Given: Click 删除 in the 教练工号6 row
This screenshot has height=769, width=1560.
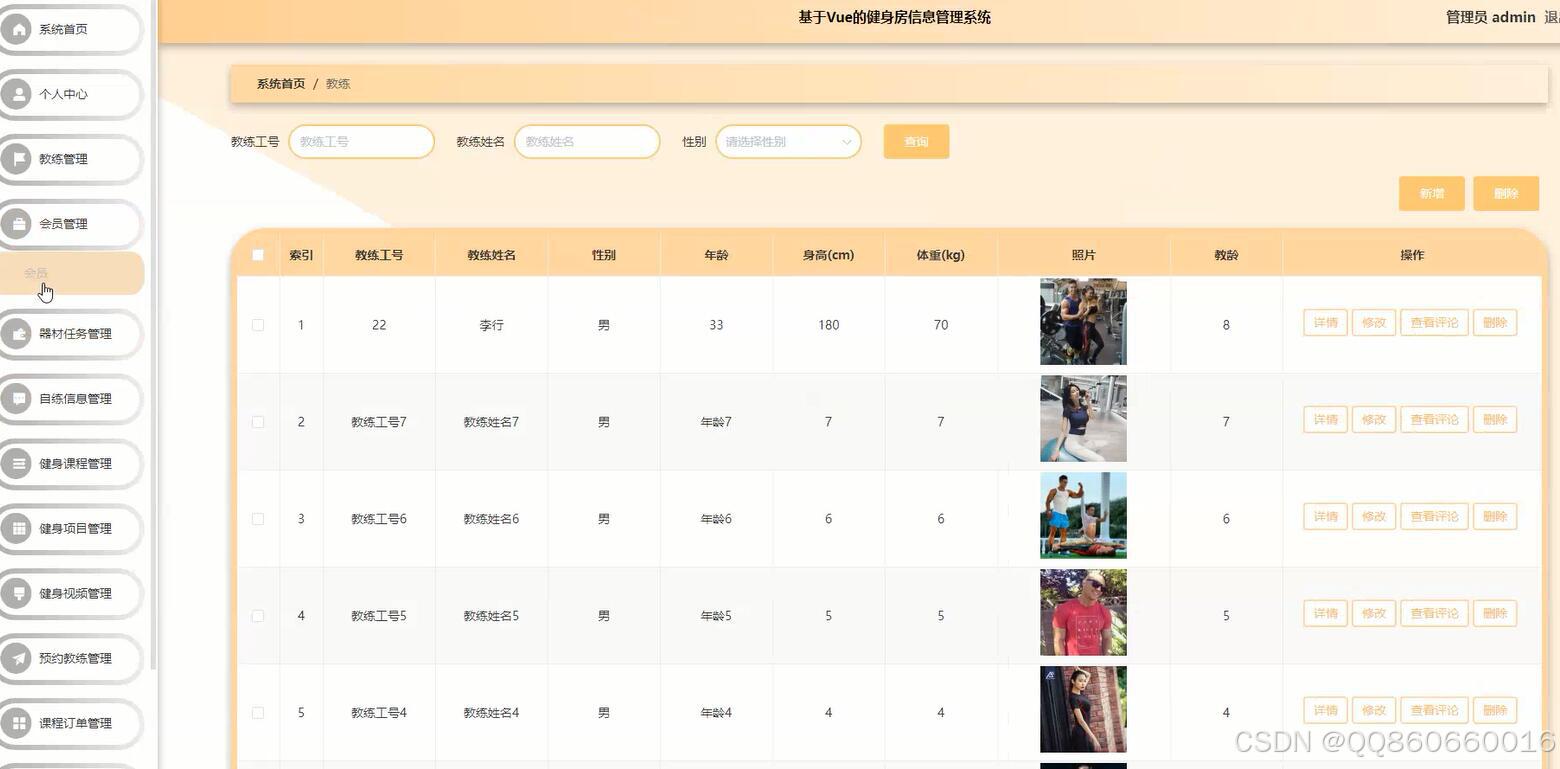Looking at the screenshot, I should click(x=1495, y=517).
